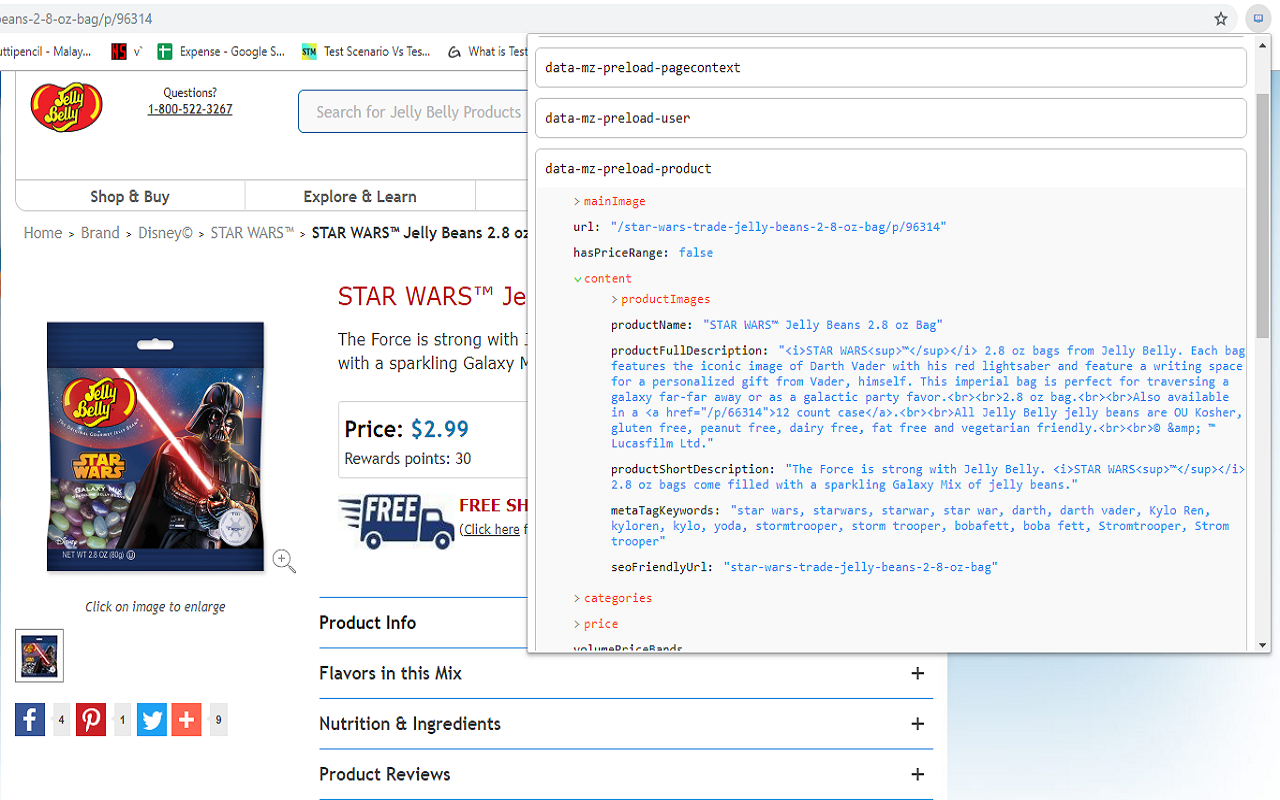The image size is (1280, 800).
Task: Click the Facebook share icon
Action: pos(29,719)
